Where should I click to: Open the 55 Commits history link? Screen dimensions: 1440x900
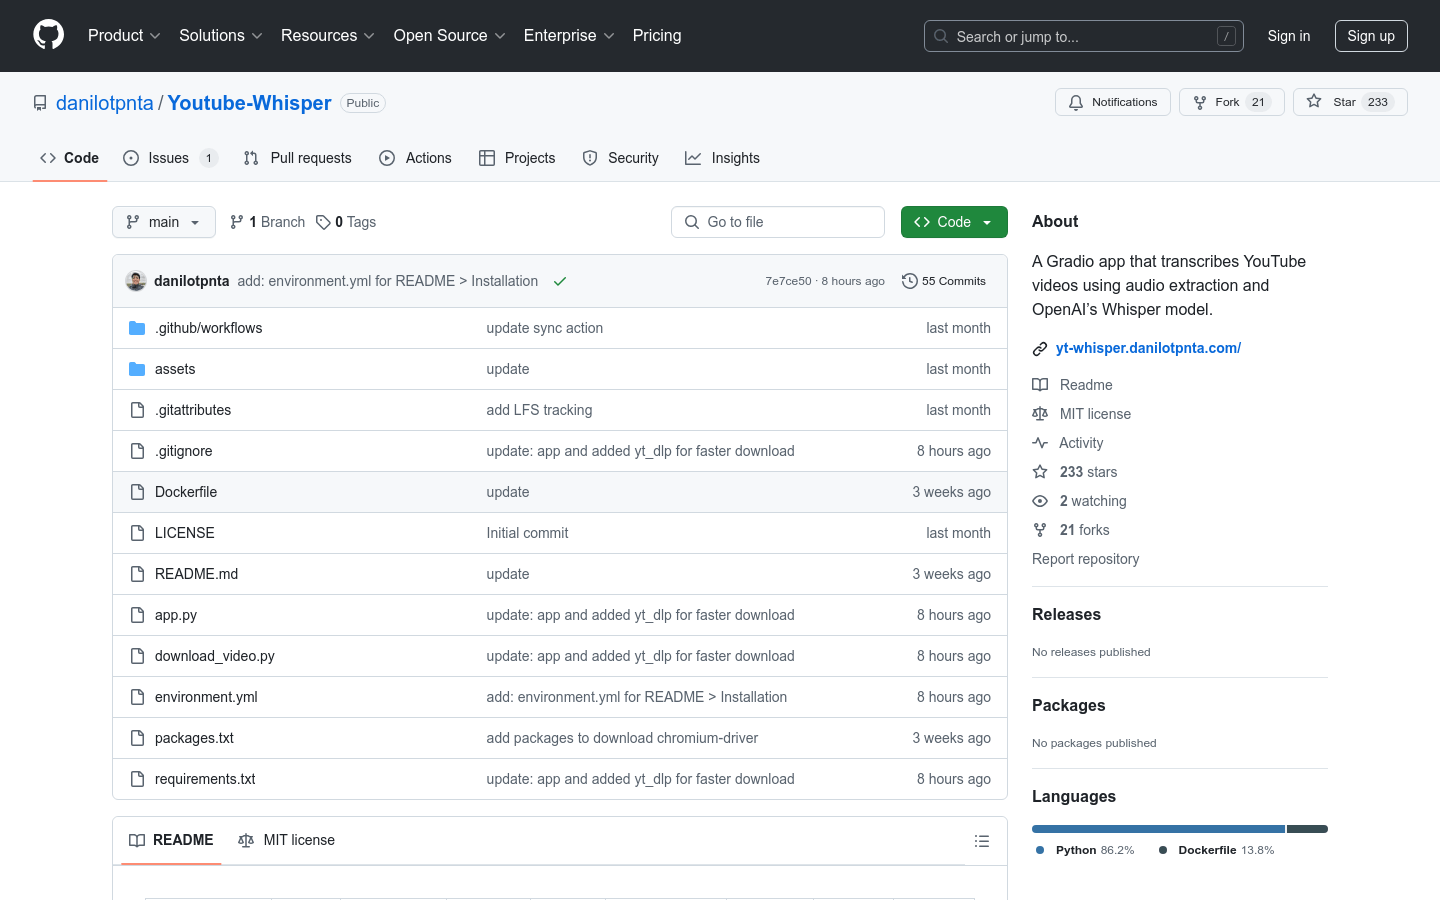(x=944, y=281)
